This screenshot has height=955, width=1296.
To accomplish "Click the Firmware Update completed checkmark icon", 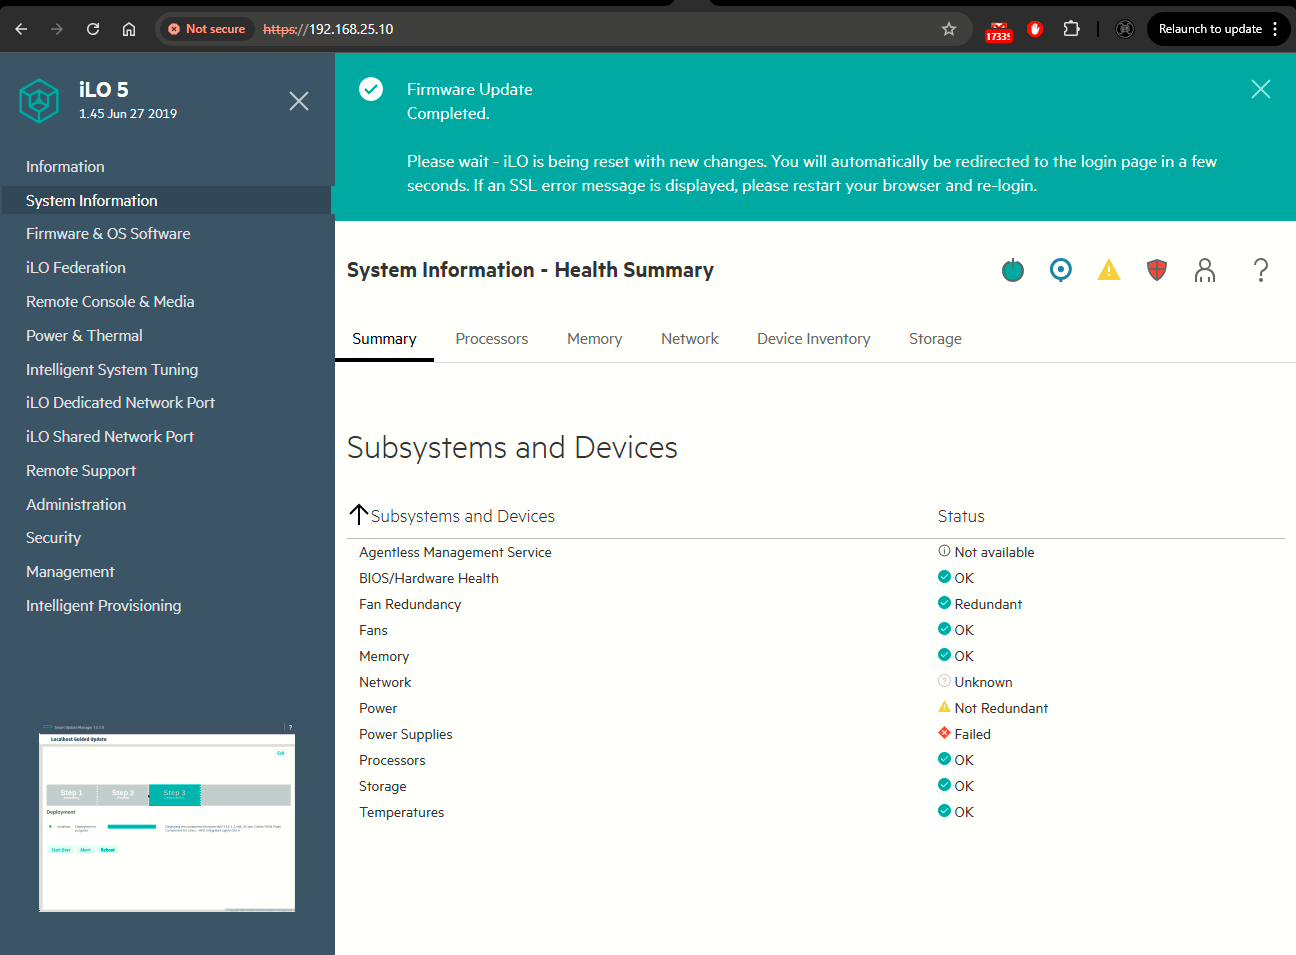I will pyautogui.click(x=371, y=89).
